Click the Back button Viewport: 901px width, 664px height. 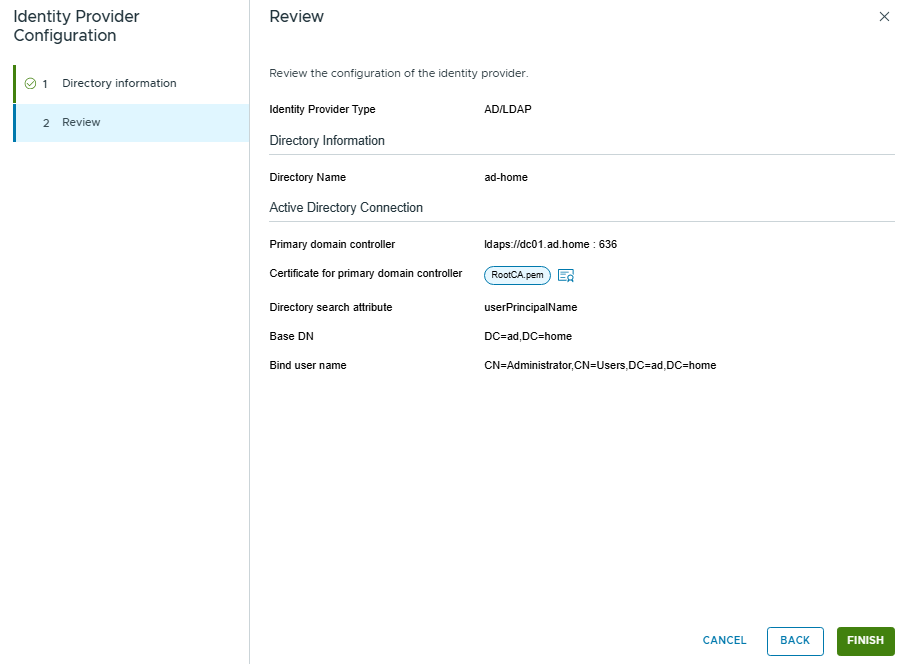pyautogui.click(x=795, y=641)
